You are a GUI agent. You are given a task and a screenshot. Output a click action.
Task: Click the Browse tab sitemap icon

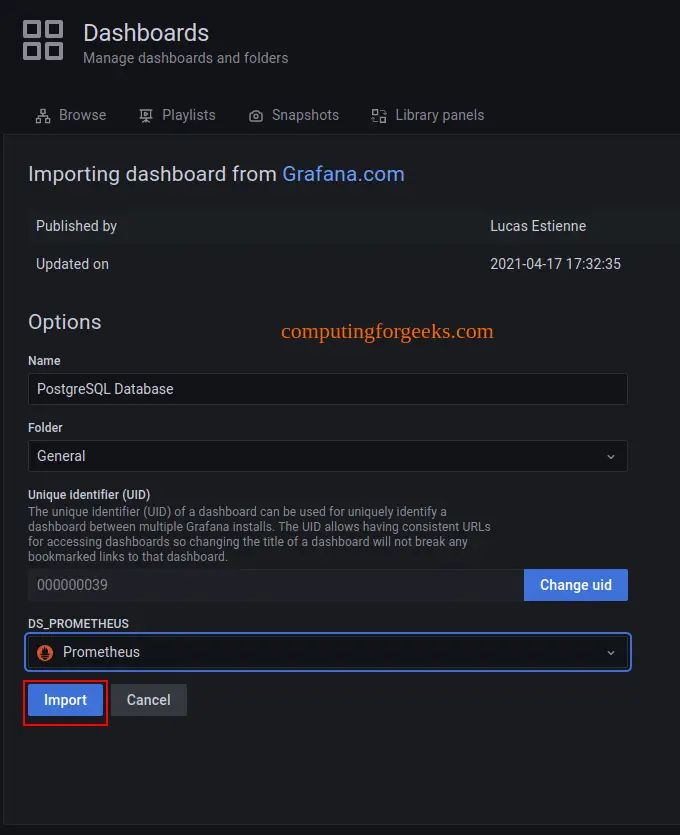pyautogui.click(x=43, y=116)
